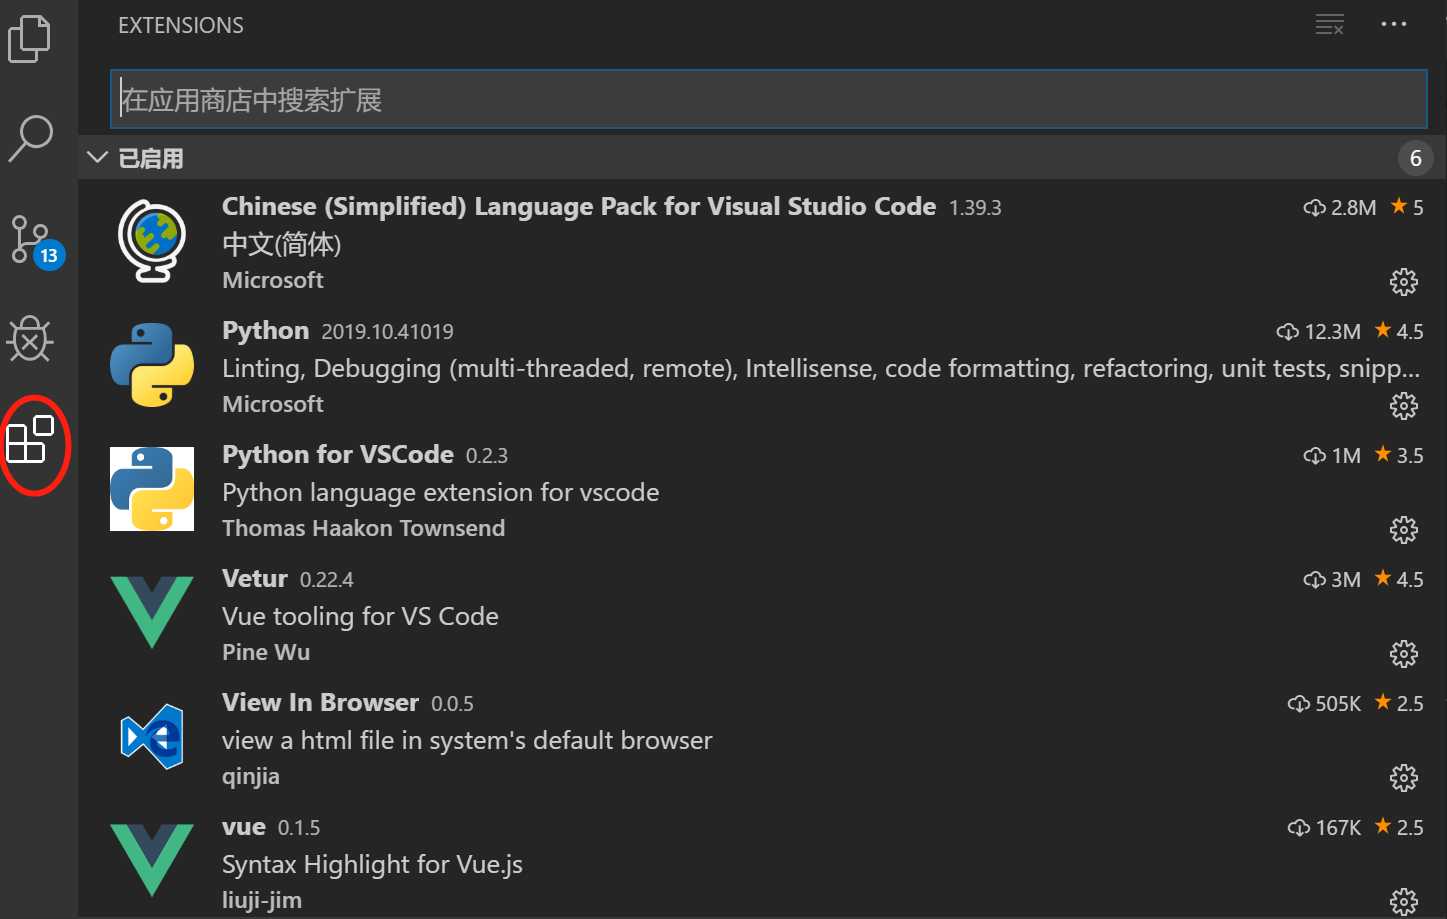Collapse the 已启用 extensions section
The height and width of the screenshot is (919, 1447).
[x=97, y=158]
